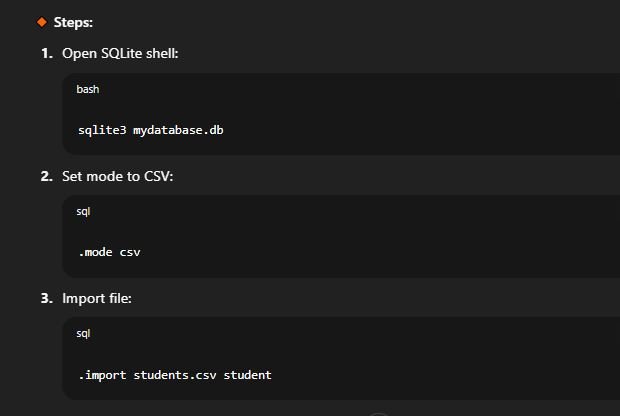Click the "bash" code block language label
Viewport: 620px width, 416px height.
point(88,89)
